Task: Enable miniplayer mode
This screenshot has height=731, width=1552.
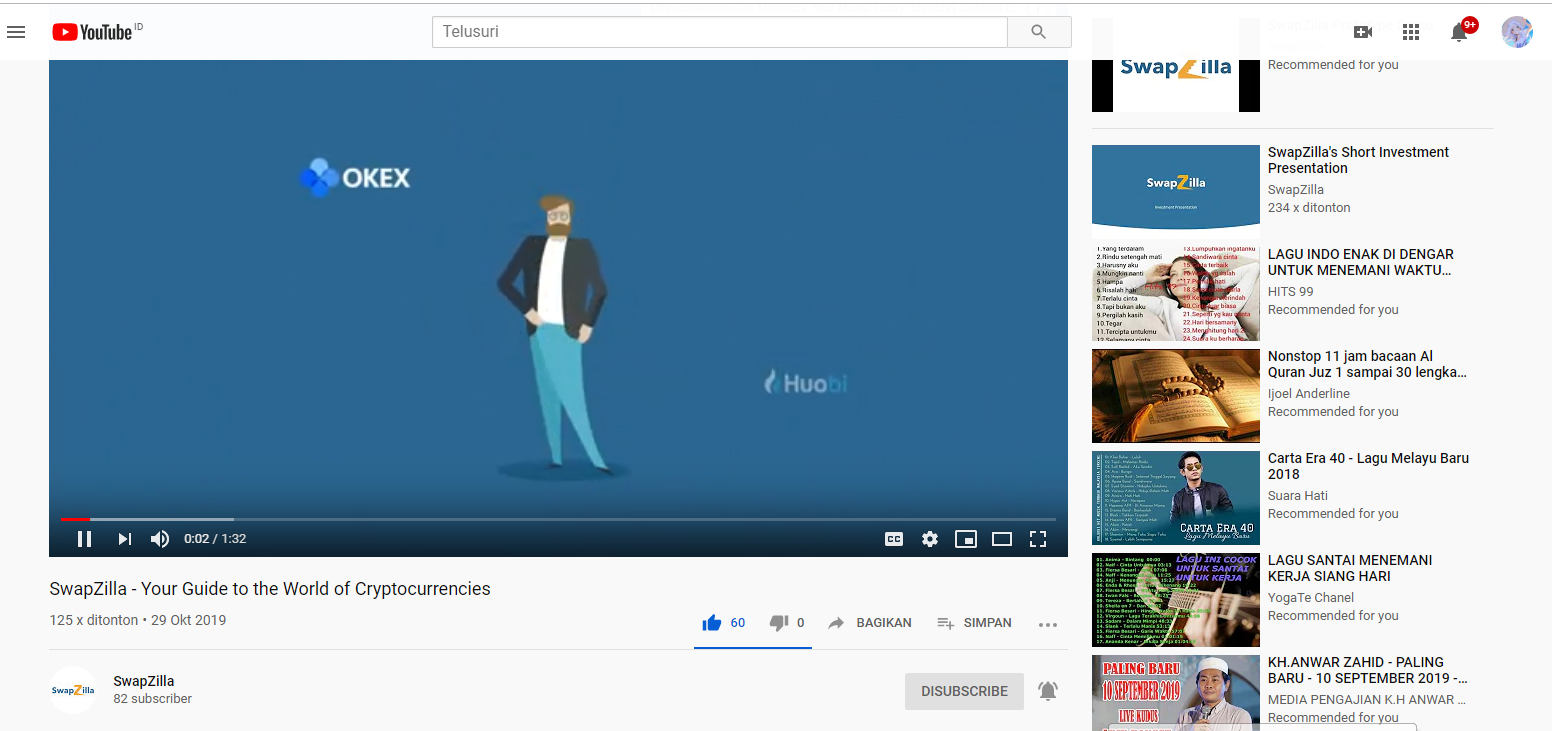Action: coord(966,539)
